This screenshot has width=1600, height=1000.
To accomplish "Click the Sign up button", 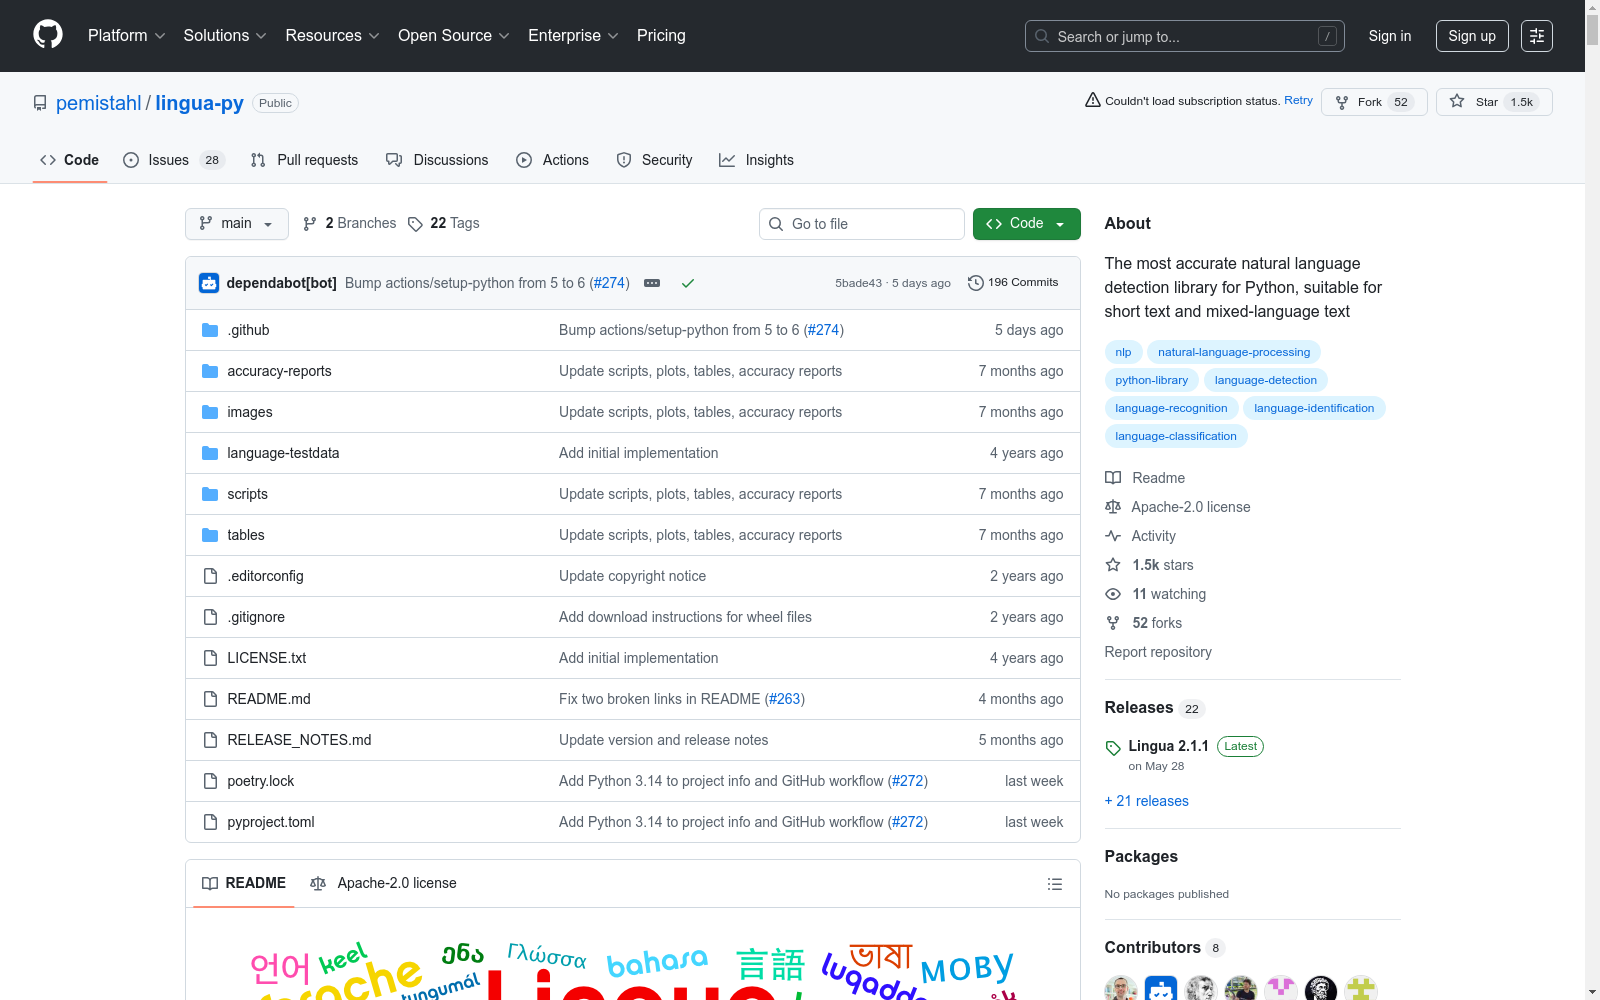I will [x=1472, y=36].
